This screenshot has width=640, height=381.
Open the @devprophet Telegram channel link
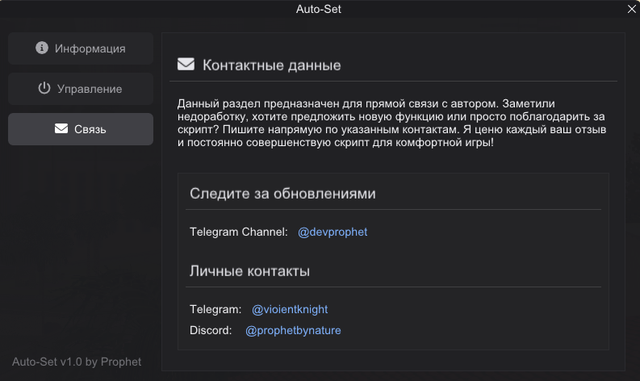(332, 232)
